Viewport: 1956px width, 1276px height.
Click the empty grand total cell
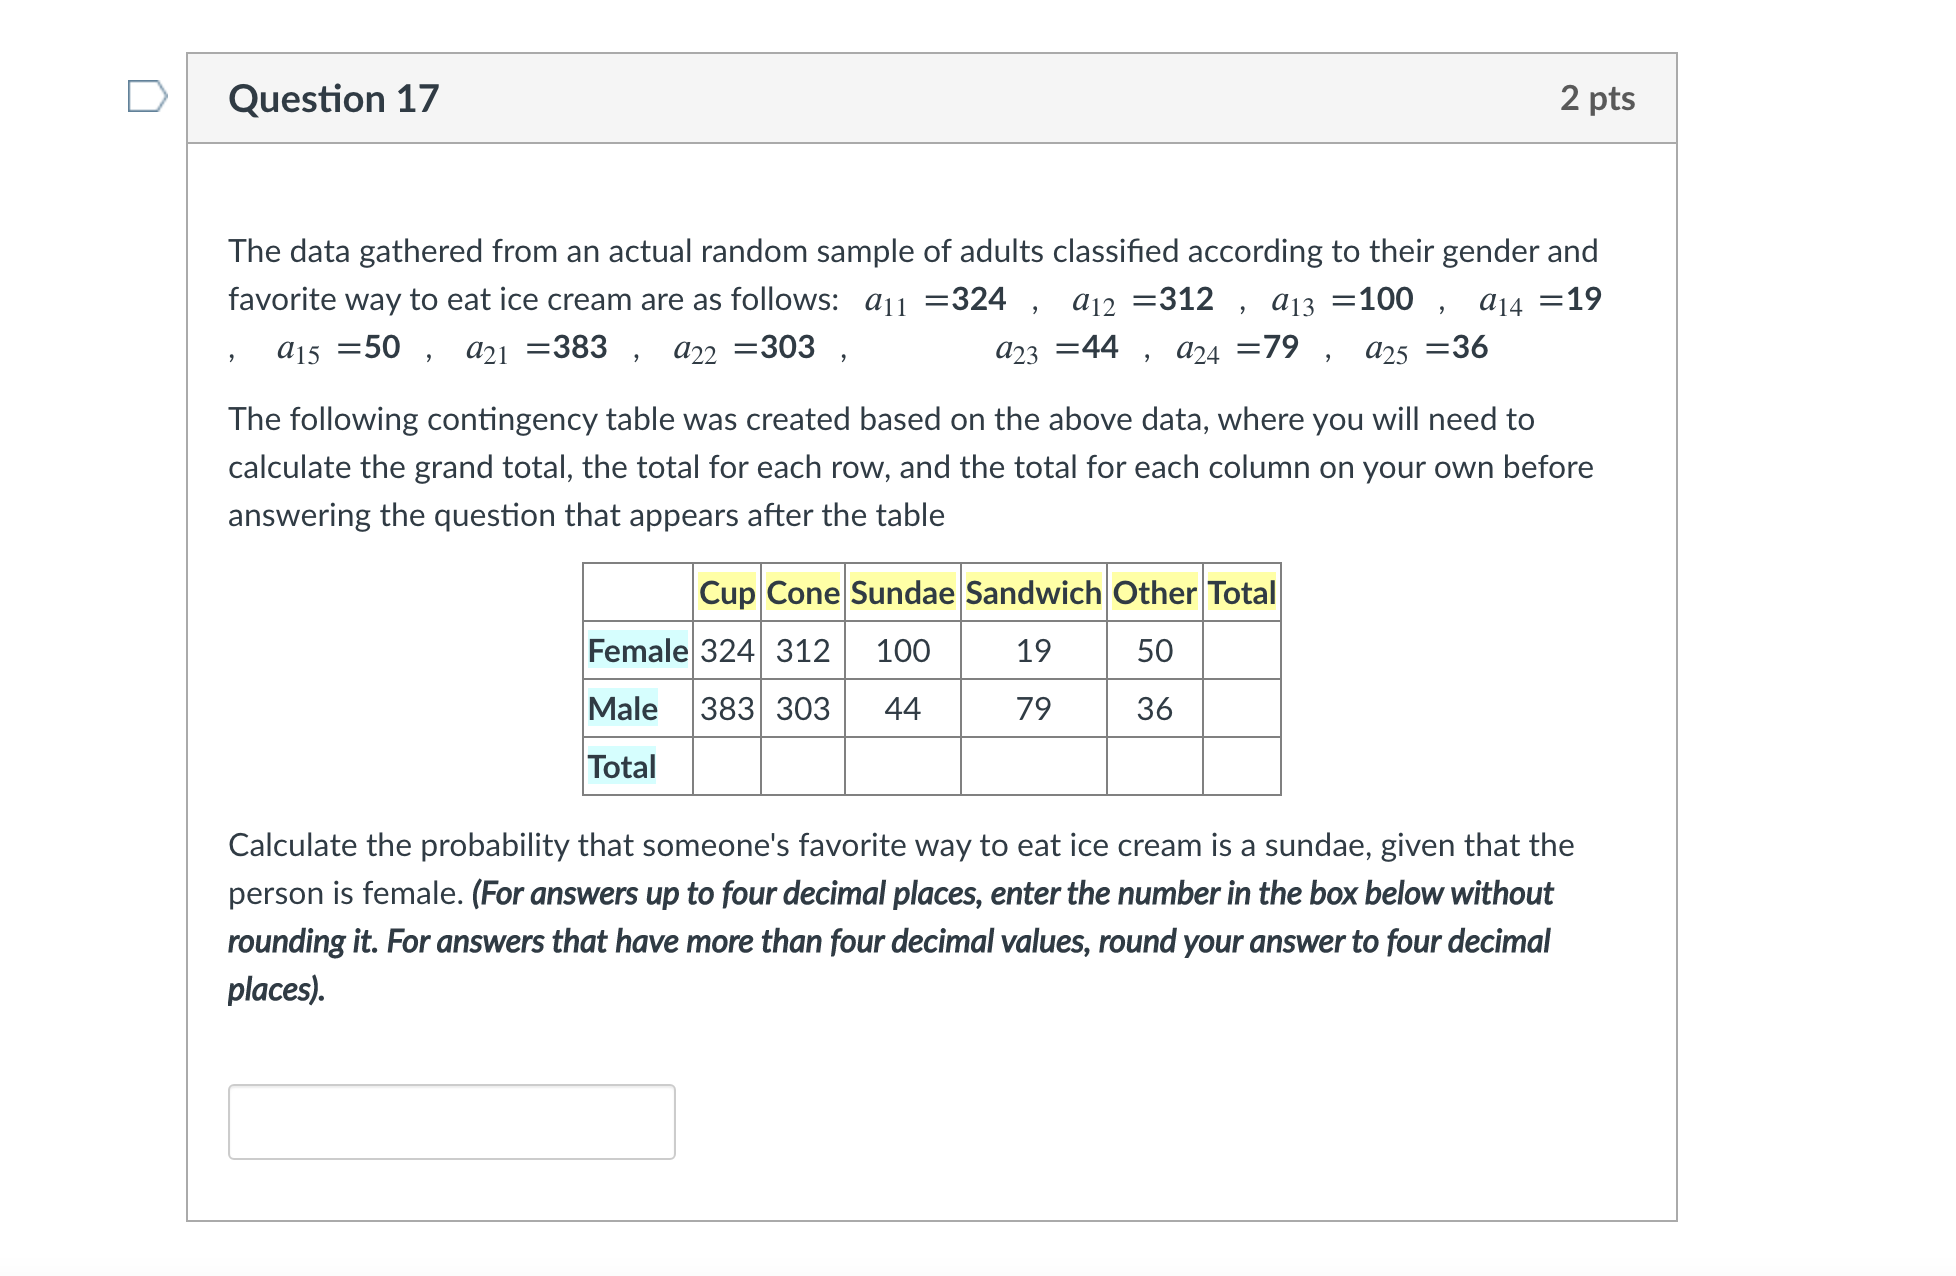[x=1241, y=766]
